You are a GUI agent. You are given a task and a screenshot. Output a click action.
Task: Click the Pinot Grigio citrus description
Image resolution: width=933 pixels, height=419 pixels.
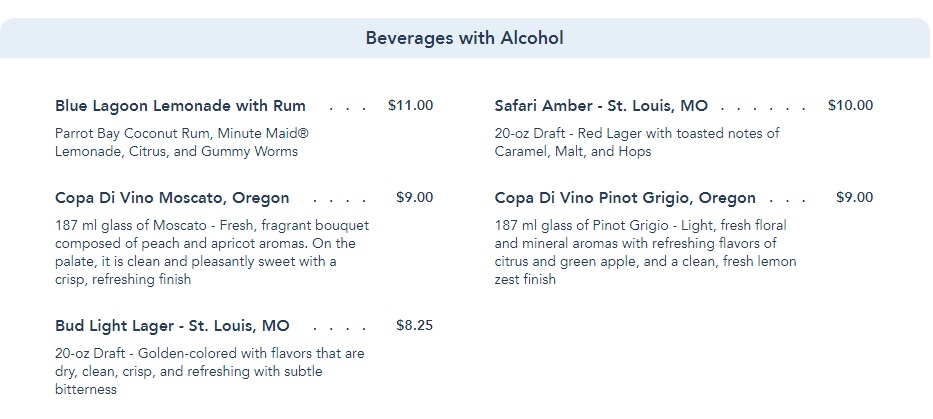(645, 252)
